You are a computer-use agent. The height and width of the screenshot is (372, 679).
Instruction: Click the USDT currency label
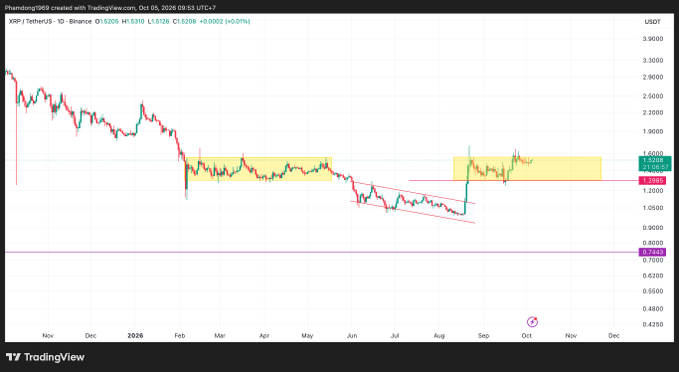point(653,22)
